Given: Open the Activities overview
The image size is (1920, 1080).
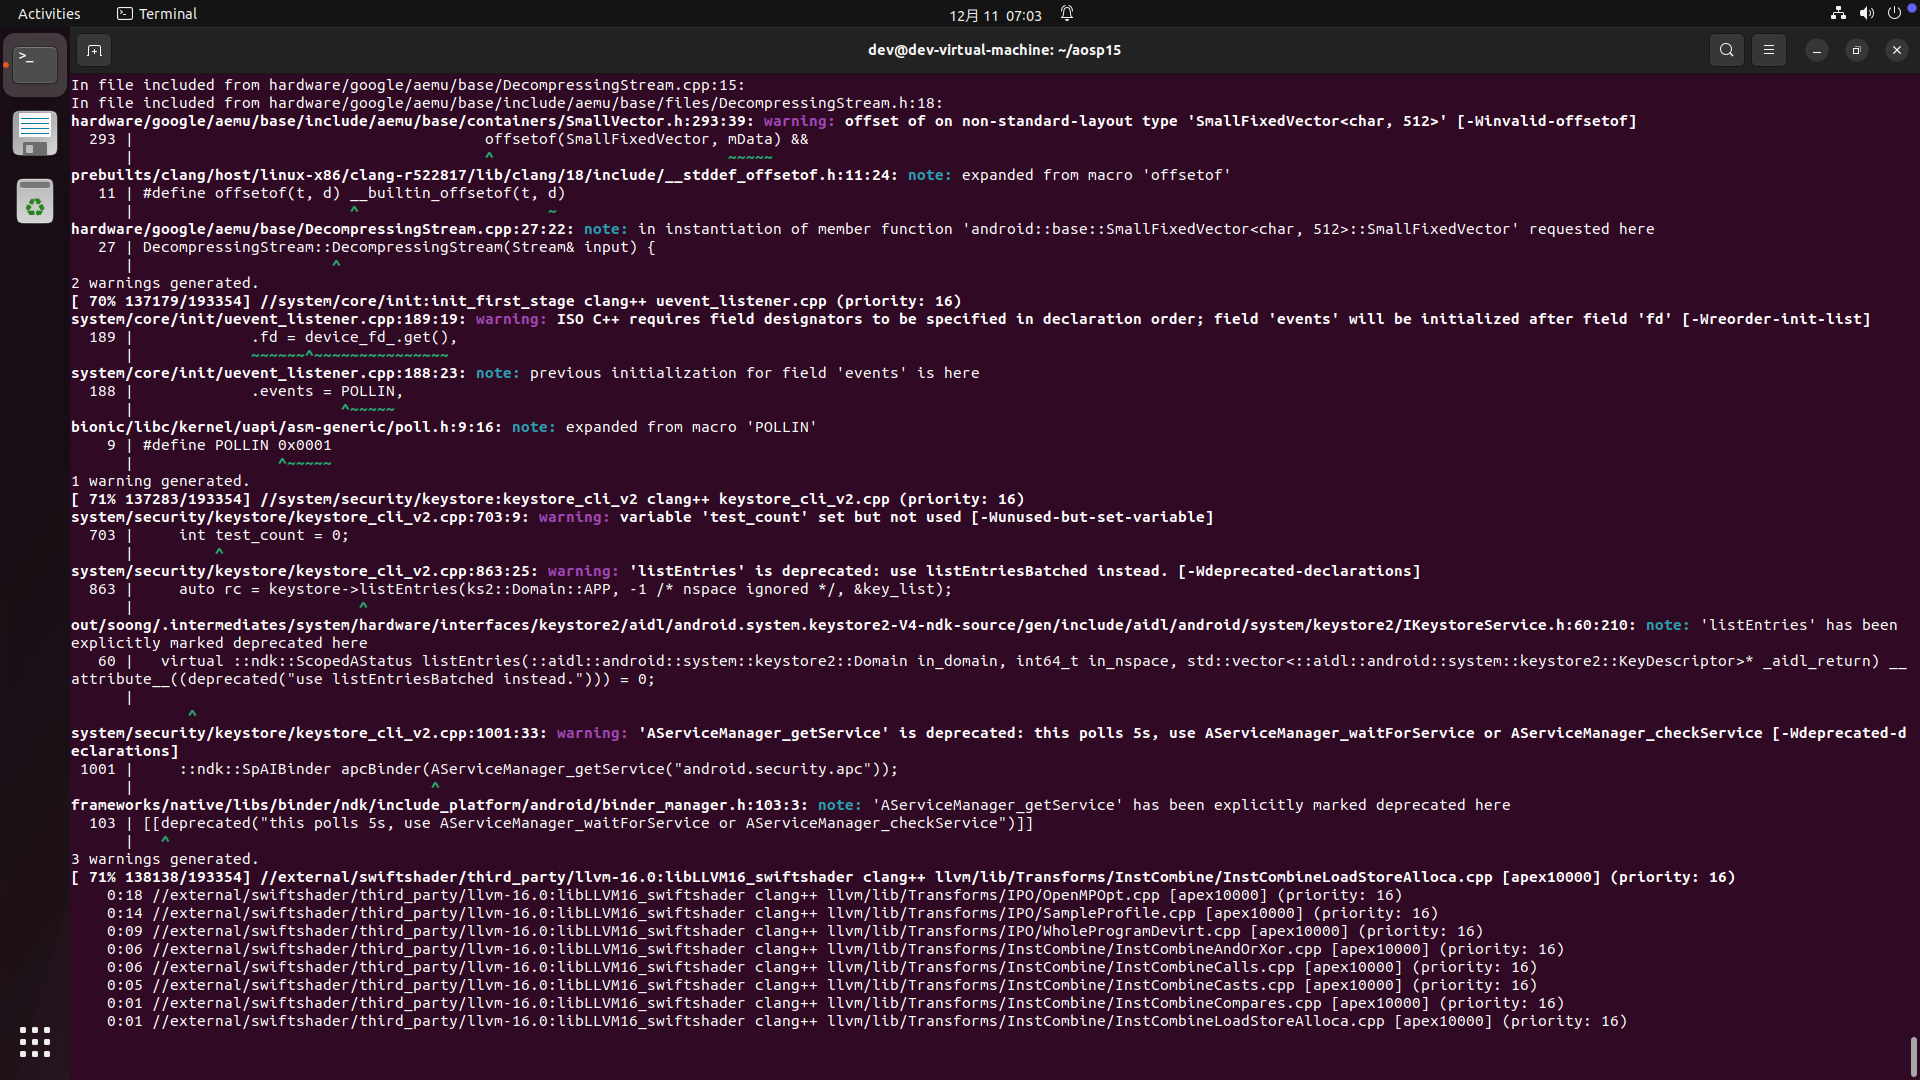Looking at the screenshot, I should (x=49, y=14).
